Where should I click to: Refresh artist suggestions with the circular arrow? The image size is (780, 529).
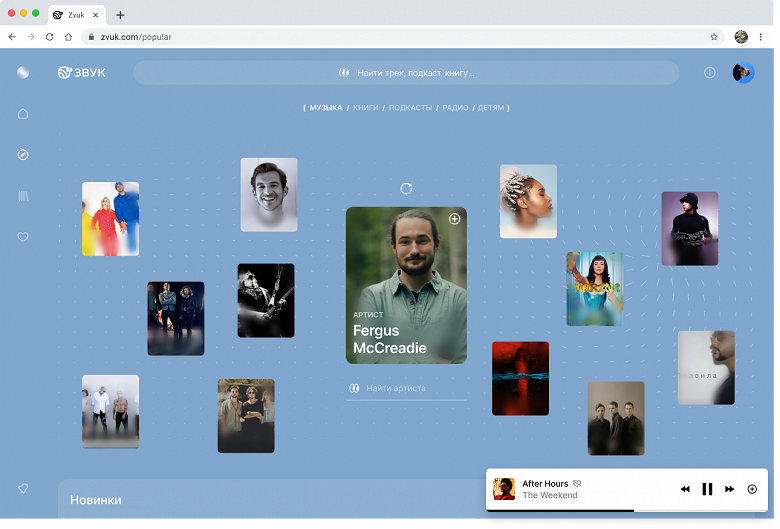tap(406, 188)
